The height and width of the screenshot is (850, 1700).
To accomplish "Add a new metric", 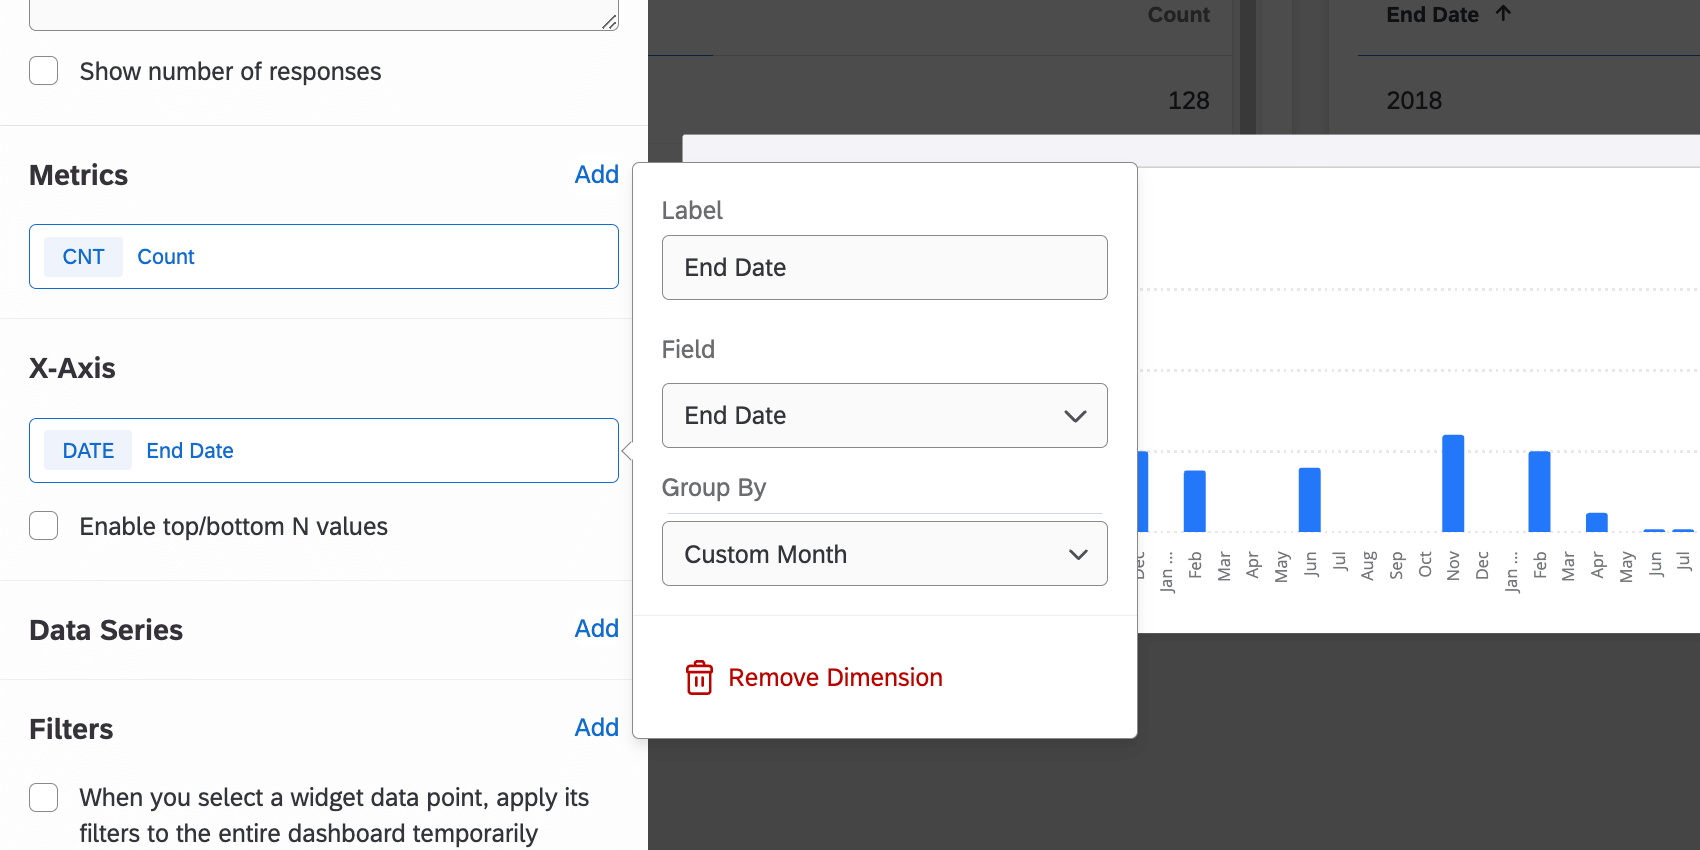I will (x=596, y=175).
